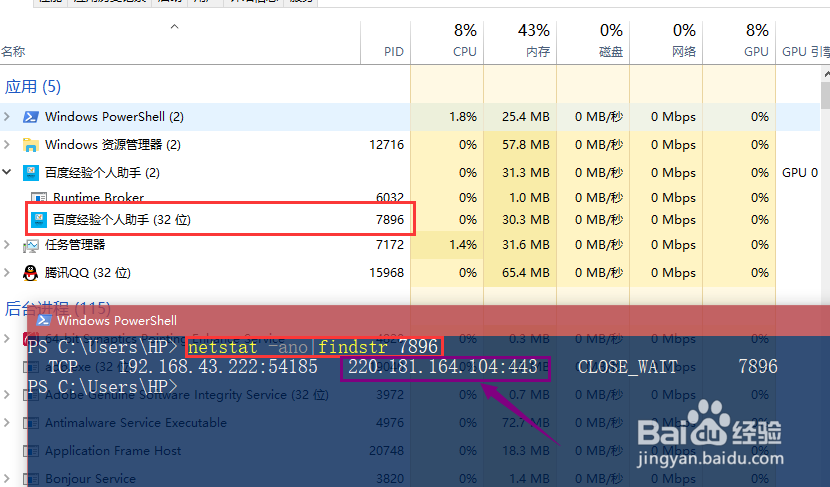Select the Windows PowerShell (2) row

410,116
